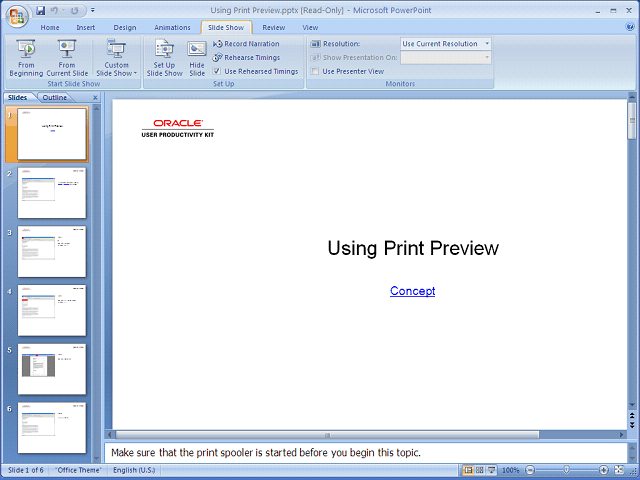Open the View ribbon tab

point(310,27)
